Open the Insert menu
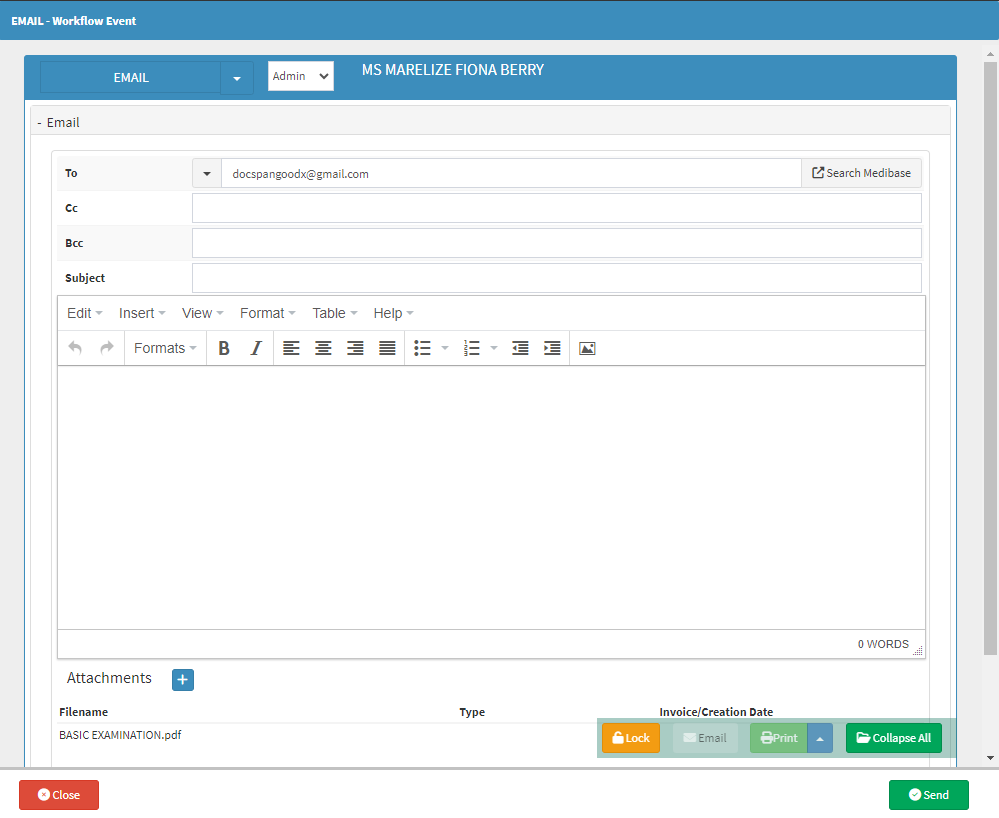The height and width of the screenshot is (818, 999). pyautogui.click(x=142, y=313)
